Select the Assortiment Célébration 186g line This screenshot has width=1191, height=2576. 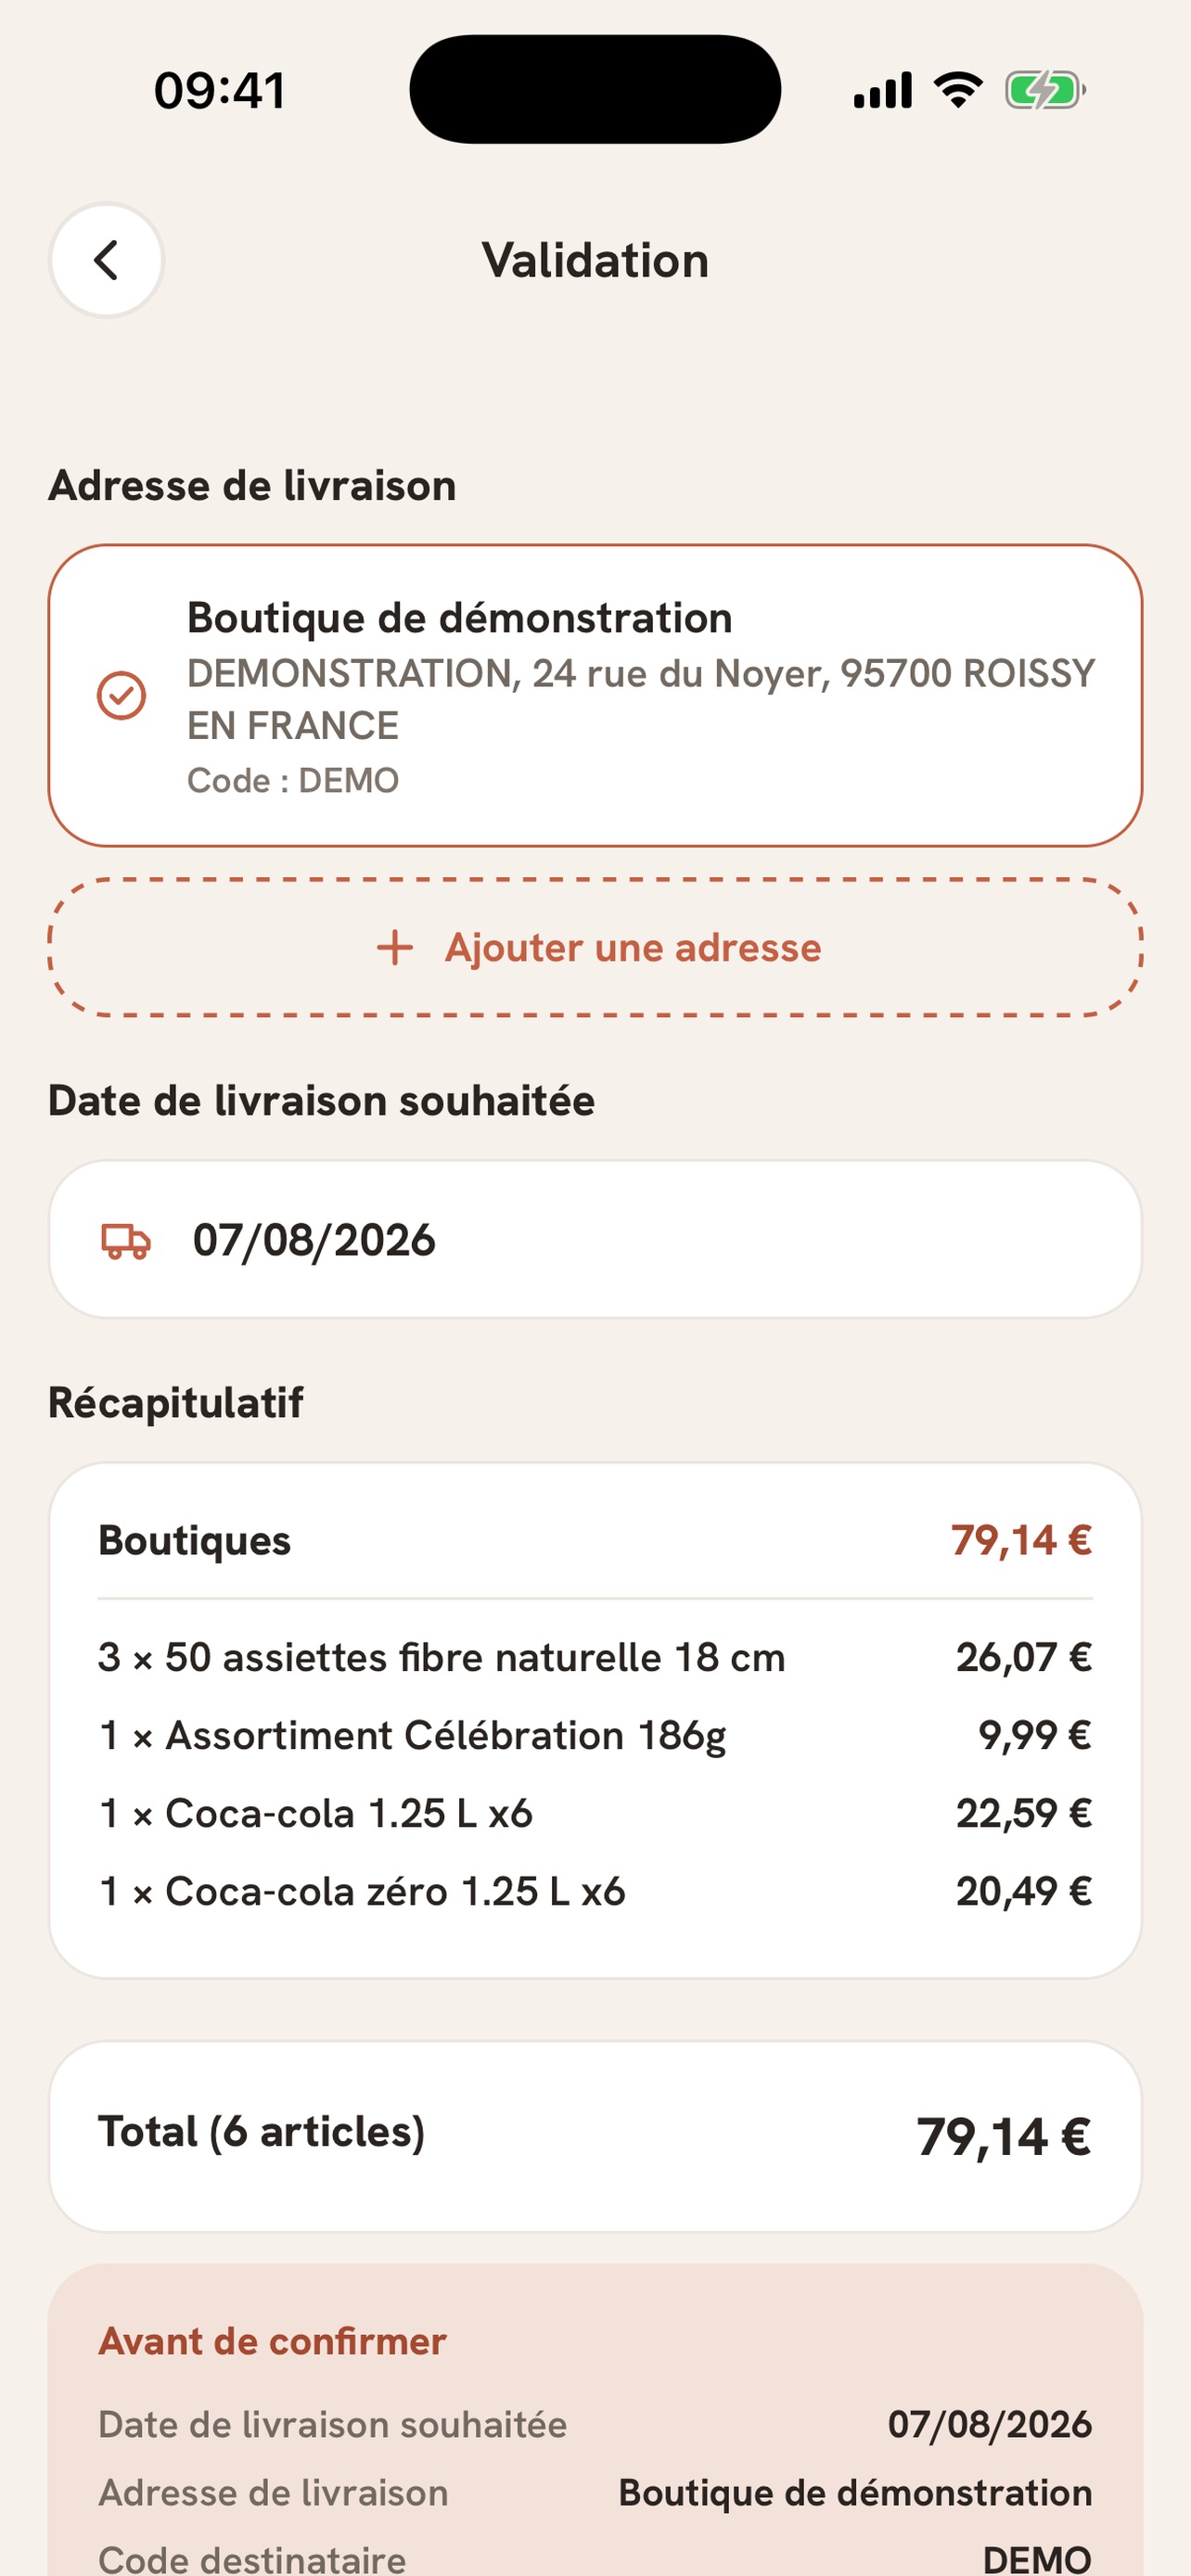pyautogui.click(x=595, y=1735)
